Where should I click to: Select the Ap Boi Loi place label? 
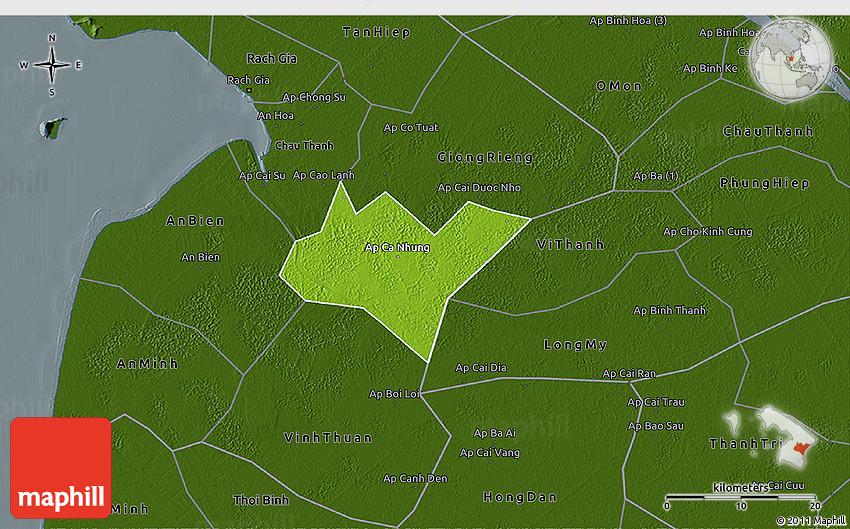click(x=395, y=394)
